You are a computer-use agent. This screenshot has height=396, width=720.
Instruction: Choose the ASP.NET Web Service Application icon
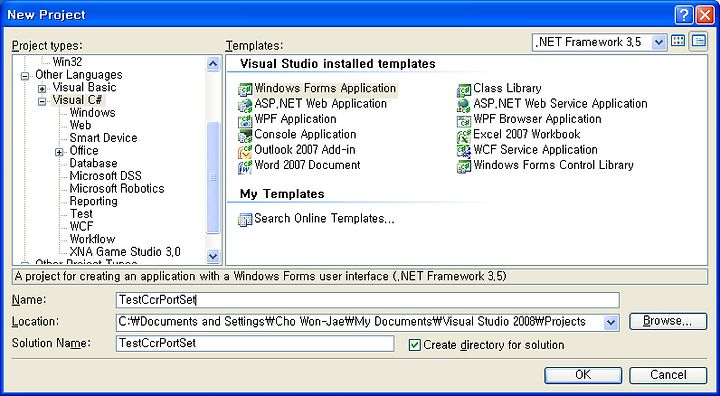464,105
